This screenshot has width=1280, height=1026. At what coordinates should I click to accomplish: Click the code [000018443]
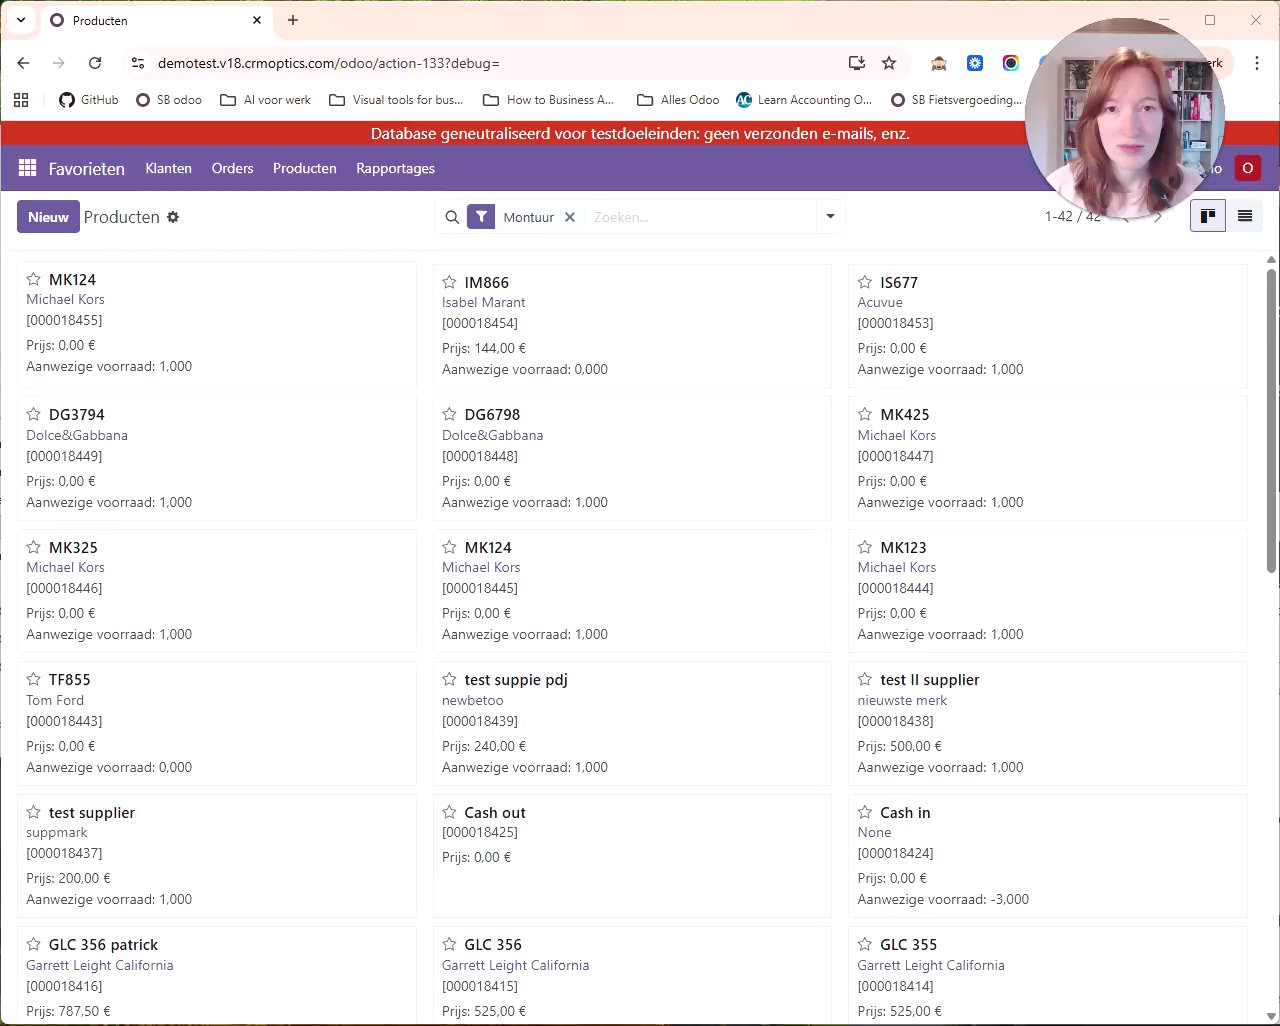pos(64,721)
